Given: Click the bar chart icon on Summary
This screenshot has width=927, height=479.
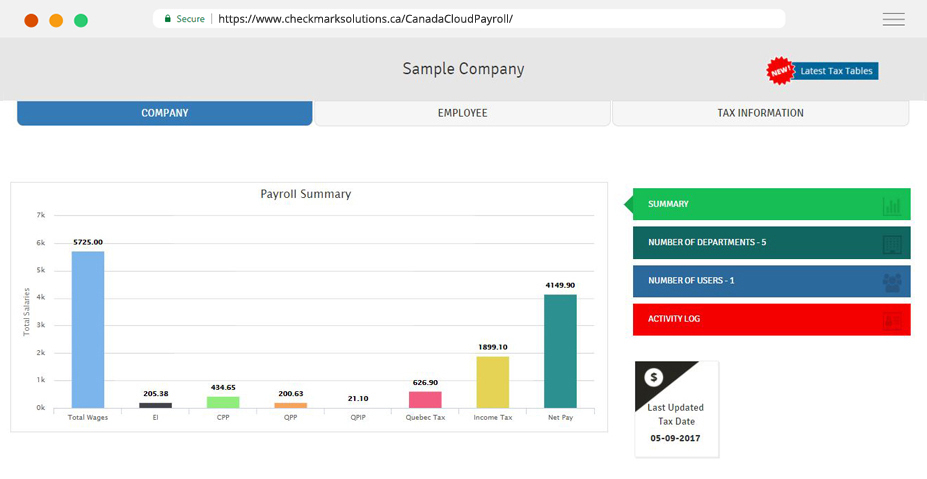Looking at the screenshot, I should tap(891, 206).
